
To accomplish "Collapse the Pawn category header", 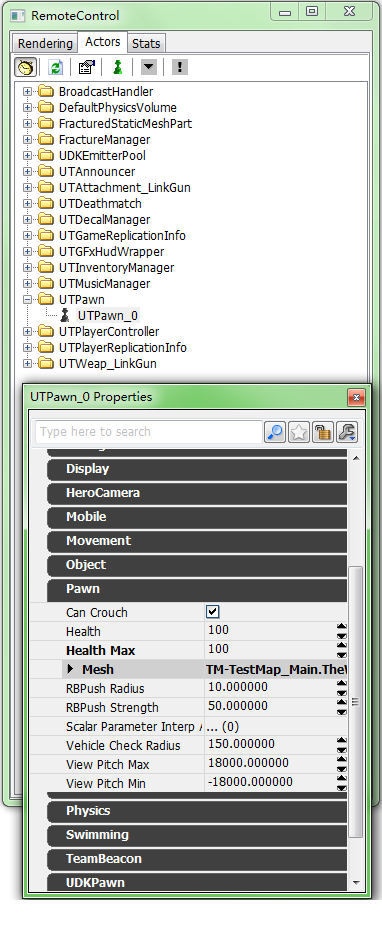I will [x=197, y=589].
